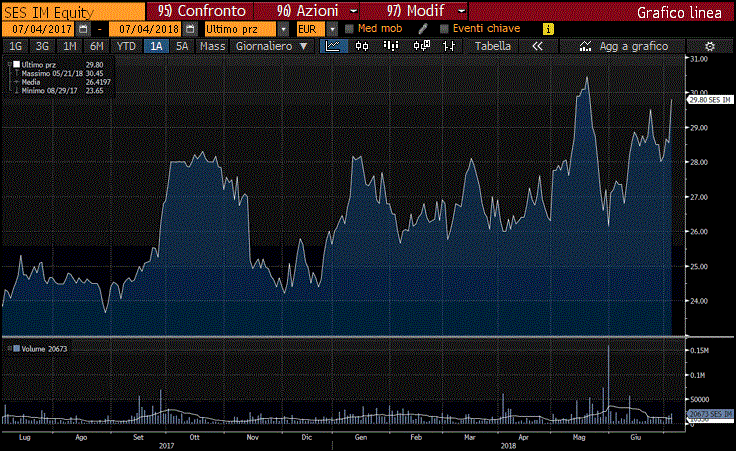
Task: Toggle the Volume legend checkbox
Action: pyautogui.click(x=15, y=348)
